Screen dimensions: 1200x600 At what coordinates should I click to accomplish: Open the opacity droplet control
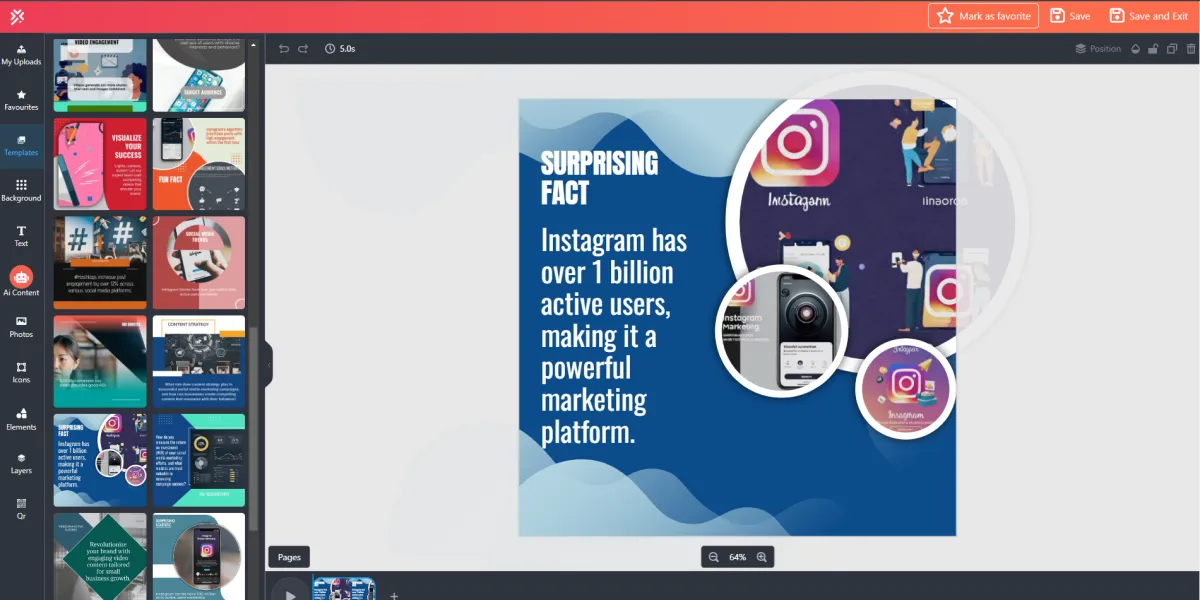point(1135,48)
